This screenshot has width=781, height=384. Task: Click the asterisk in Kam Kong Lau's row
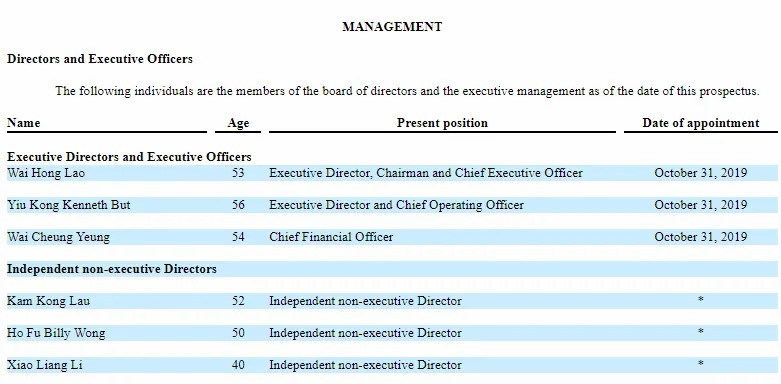tap(701, 300)
